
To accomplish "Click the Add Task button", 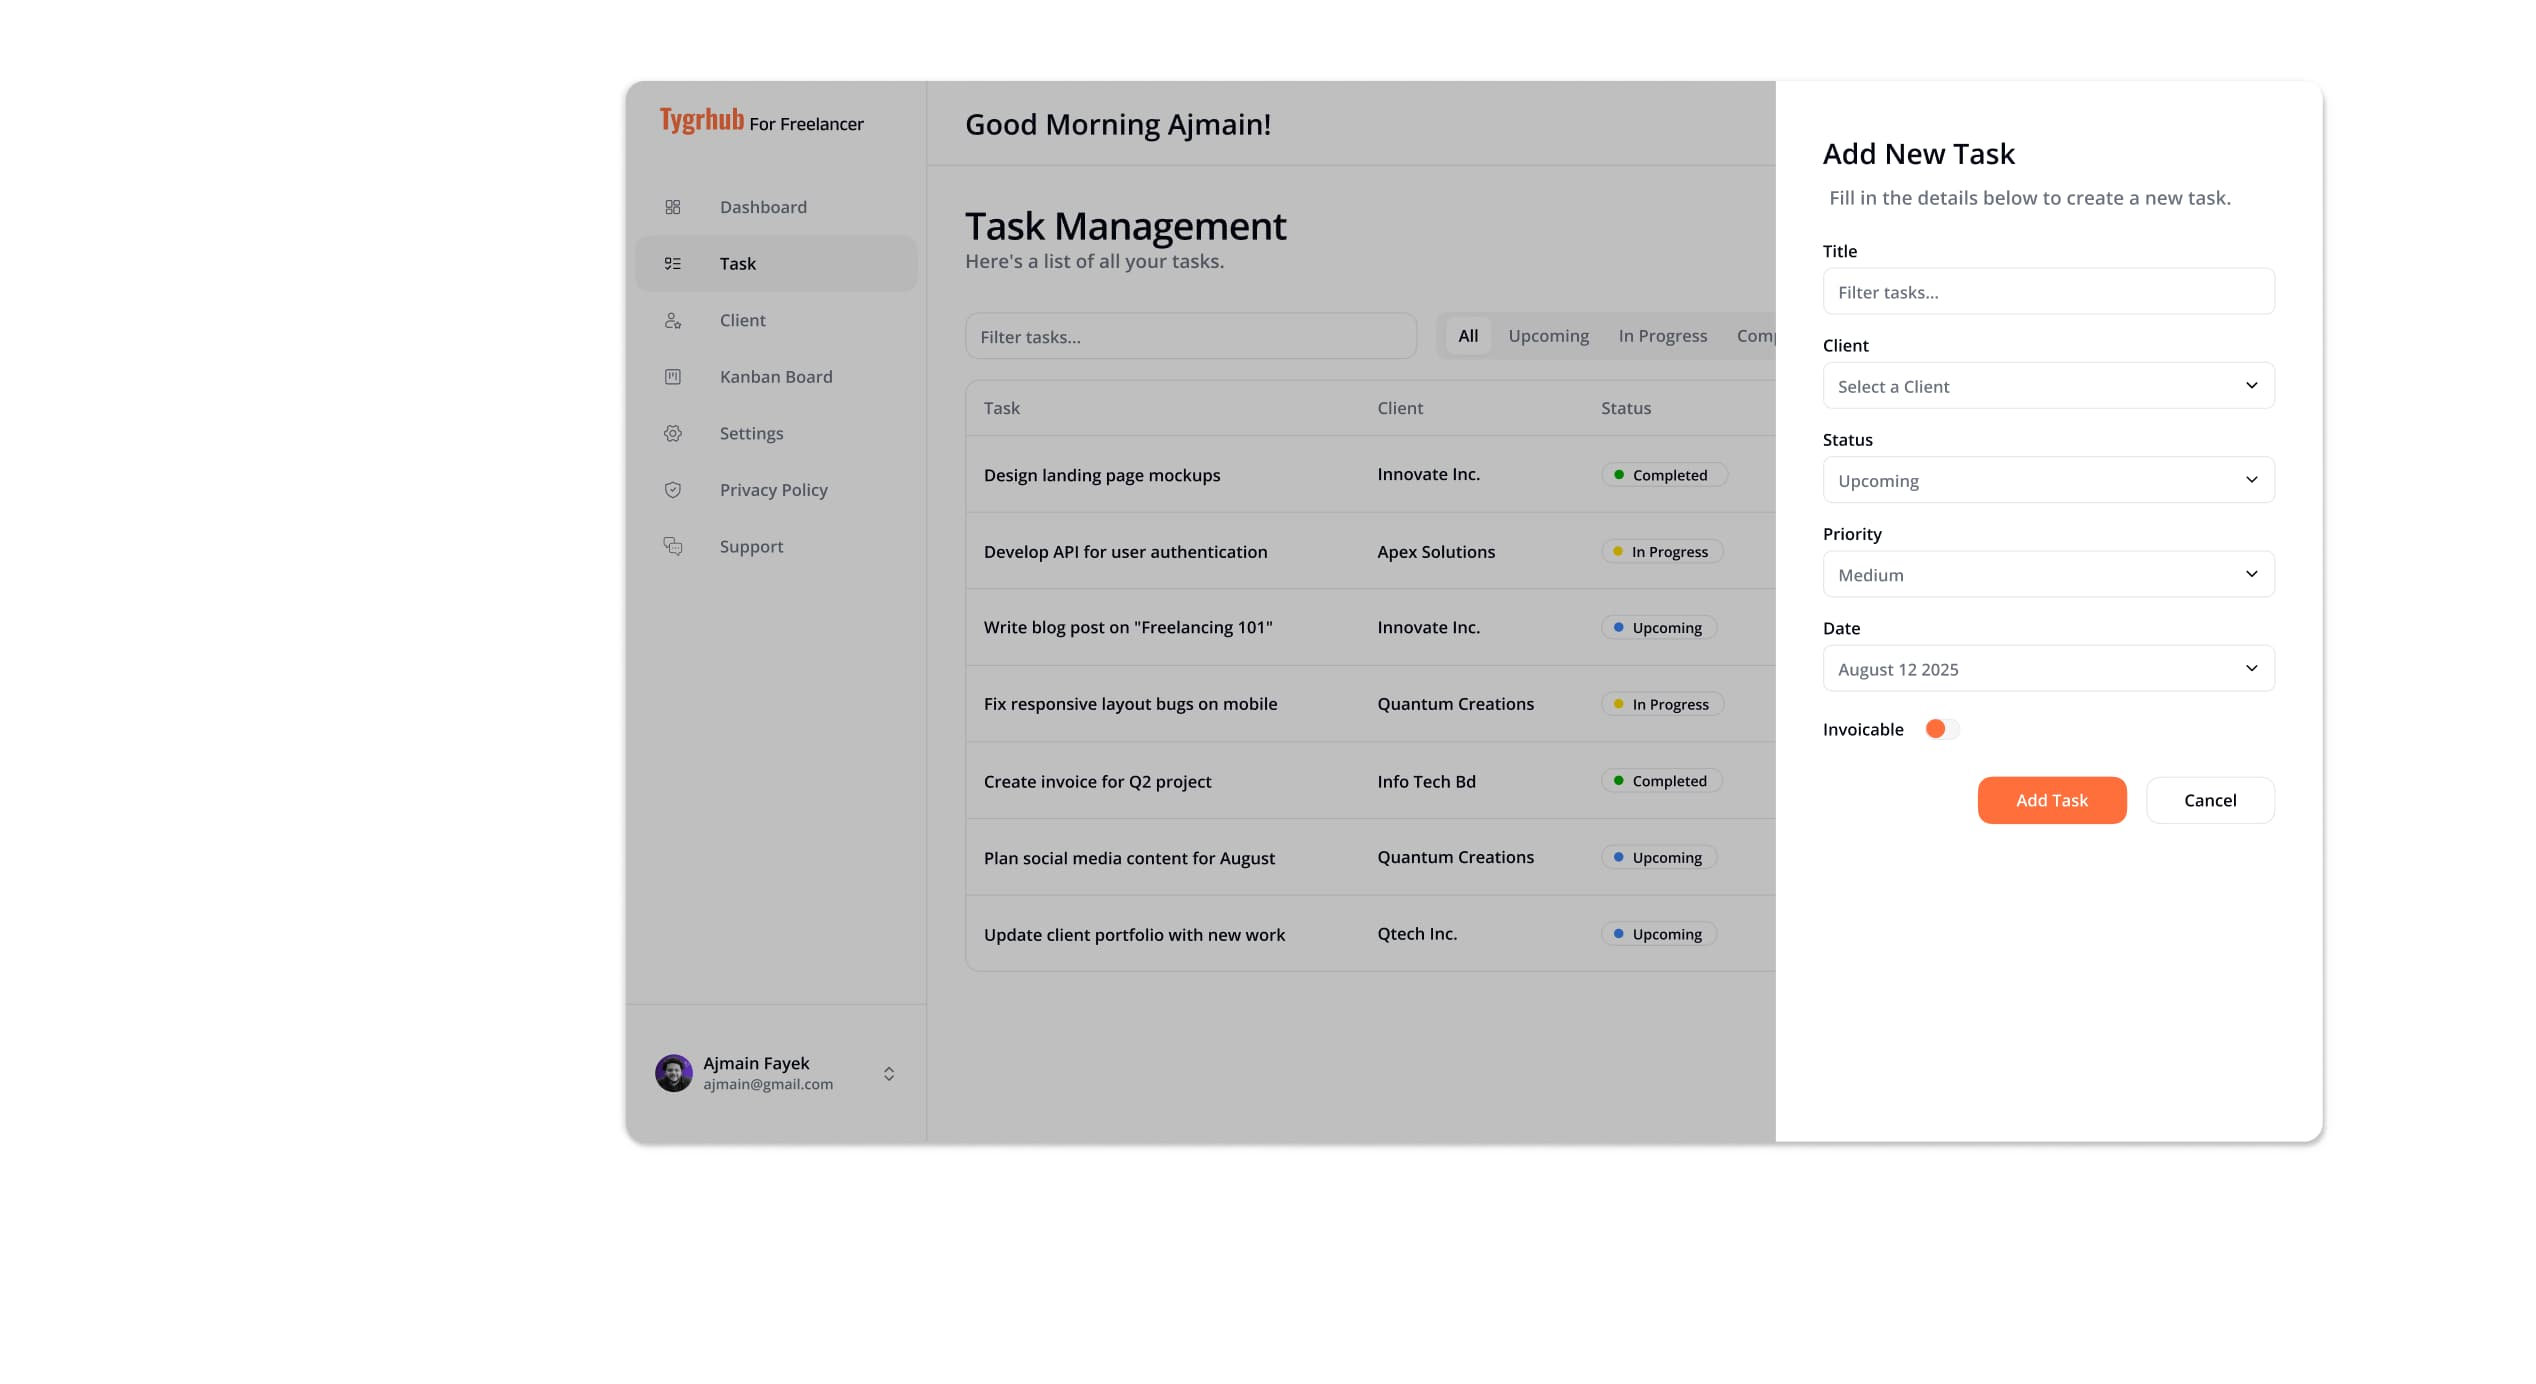I will click(x=2052, y=800).
